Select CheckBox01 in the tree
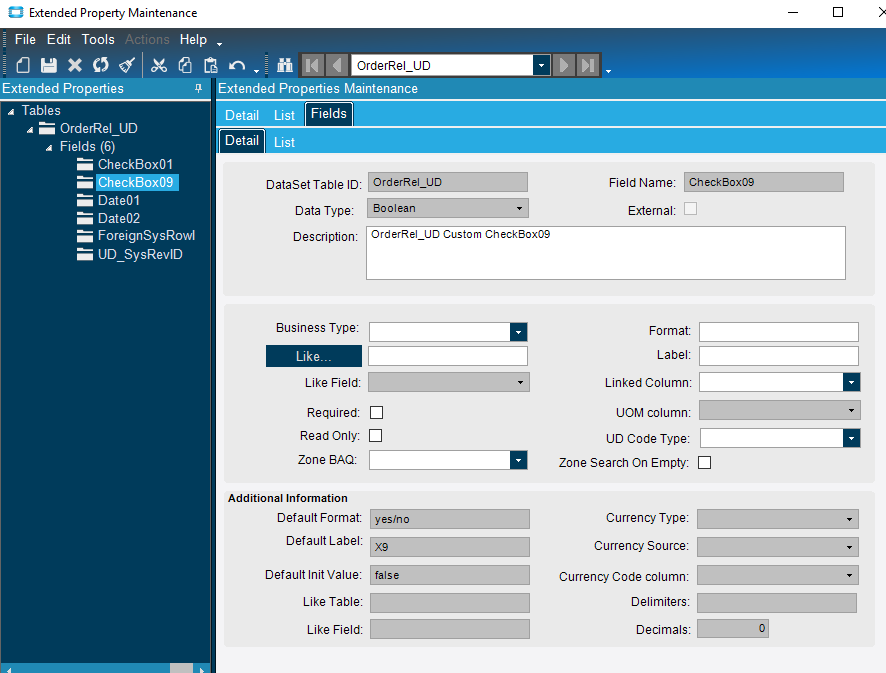 [135, 164]
